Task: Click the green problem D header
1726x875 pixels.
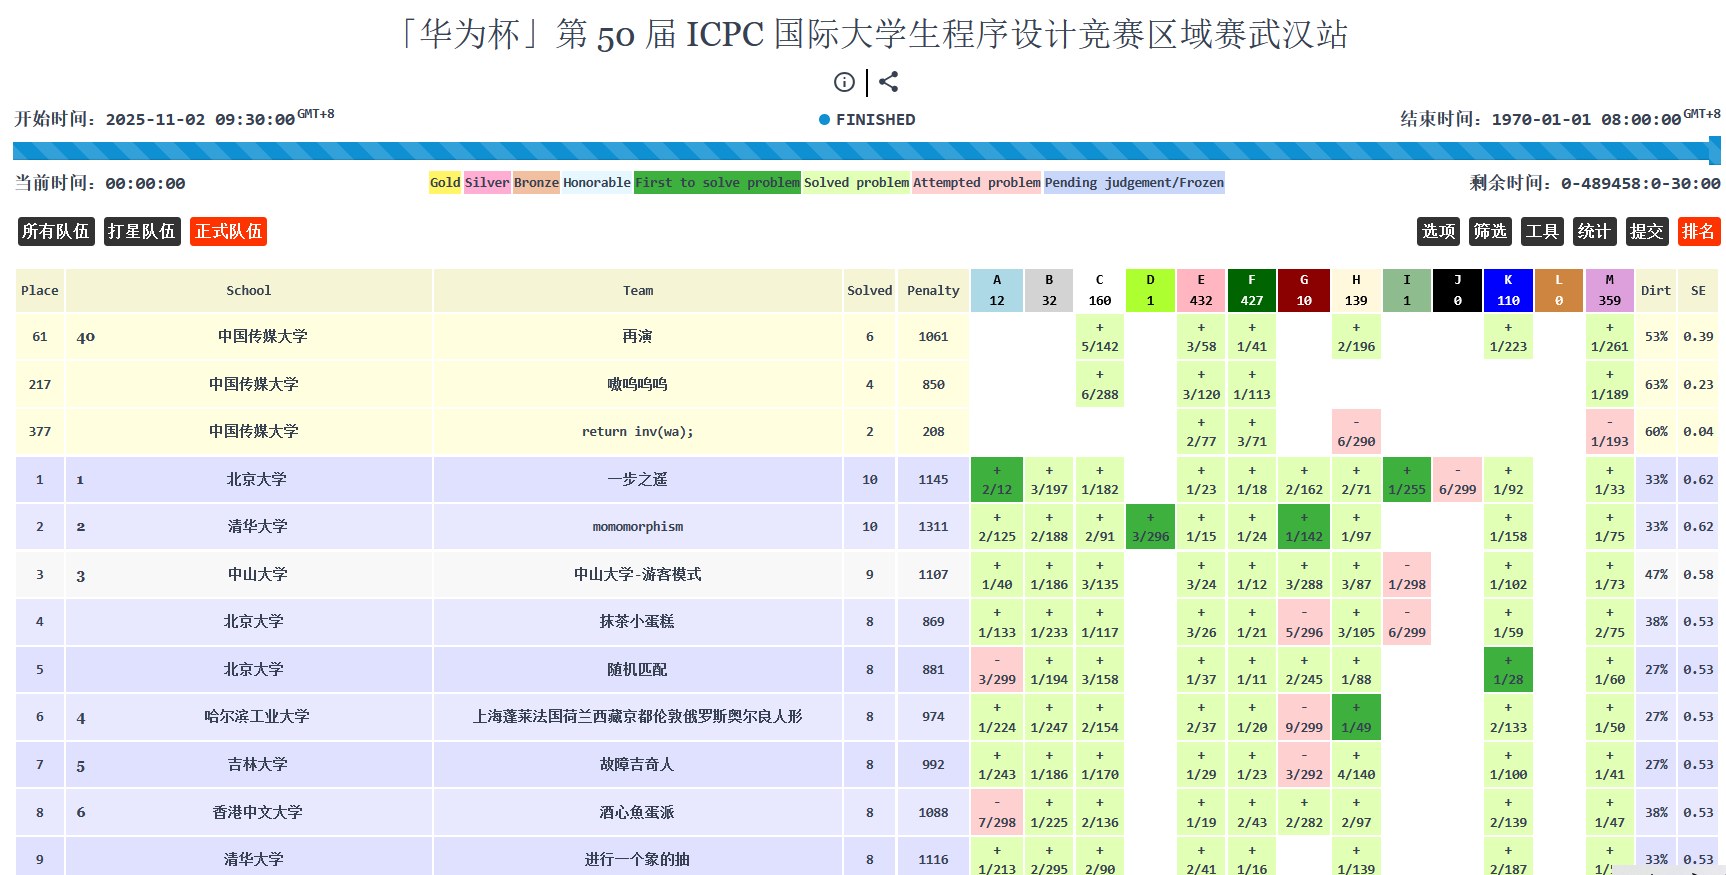Action: pyautogui.click(x=1150, y=290)
